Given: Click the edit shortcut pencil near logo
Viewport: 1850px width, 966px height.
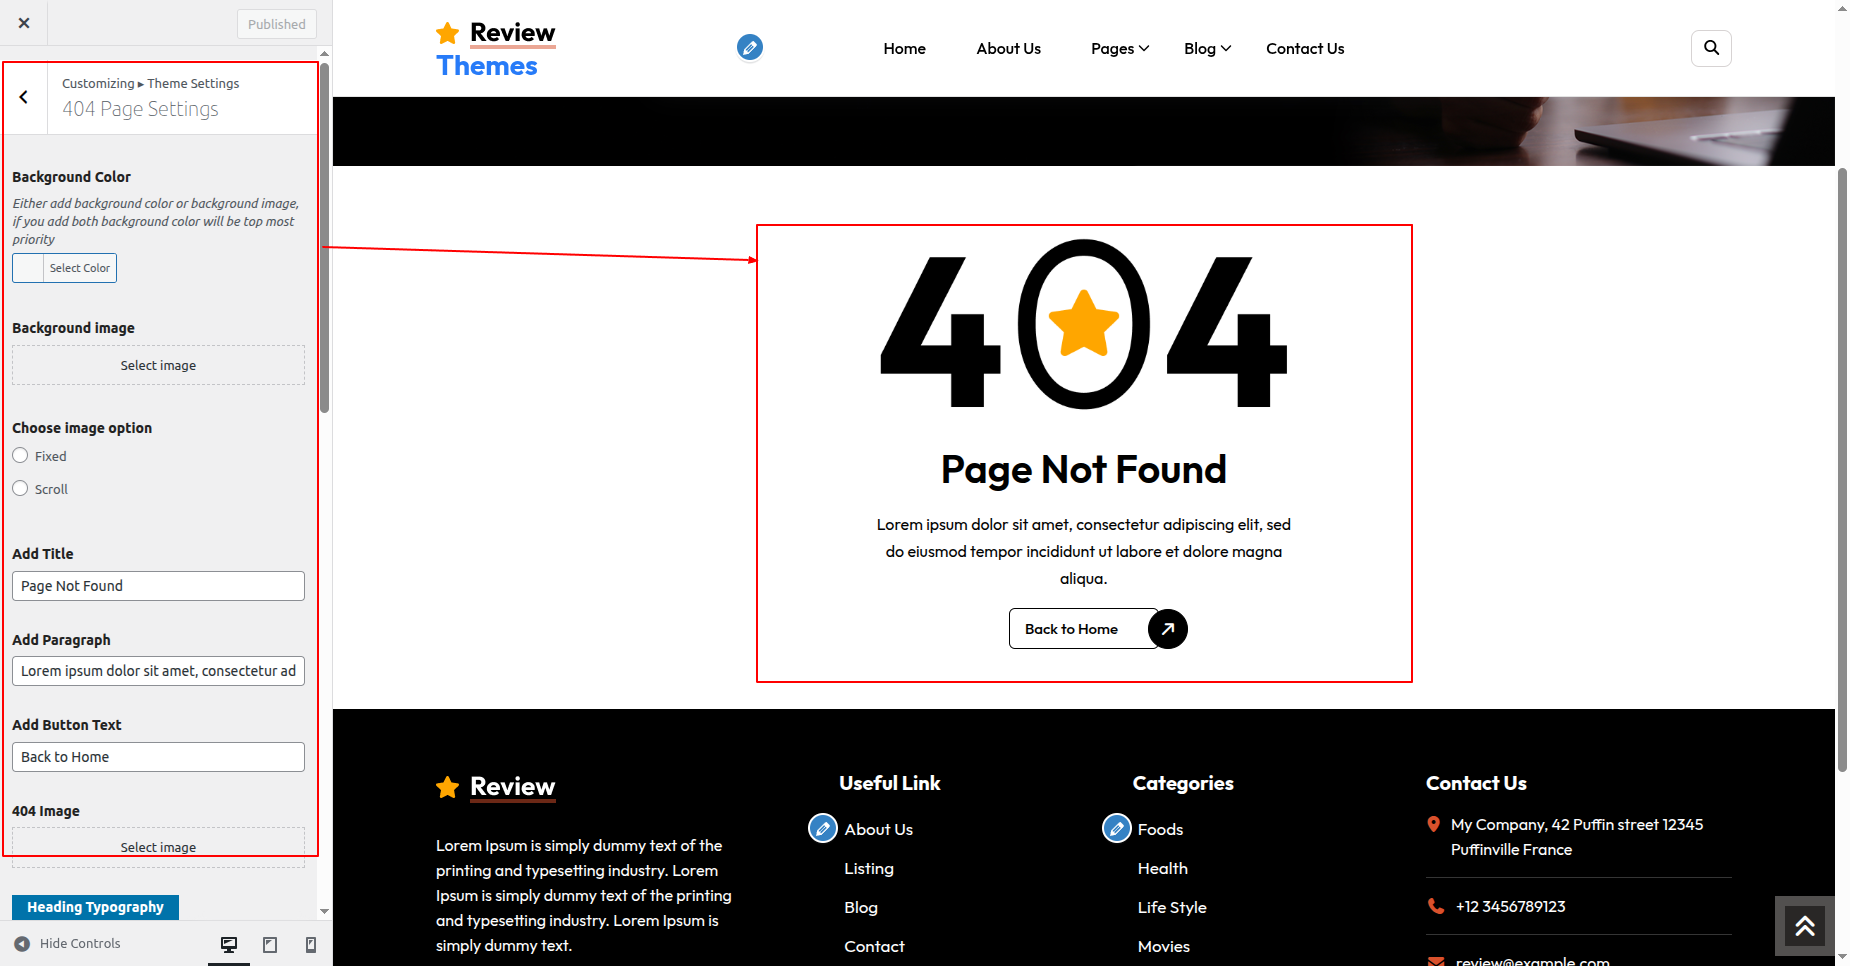Looking at the screenshot, I should (750, 47).
